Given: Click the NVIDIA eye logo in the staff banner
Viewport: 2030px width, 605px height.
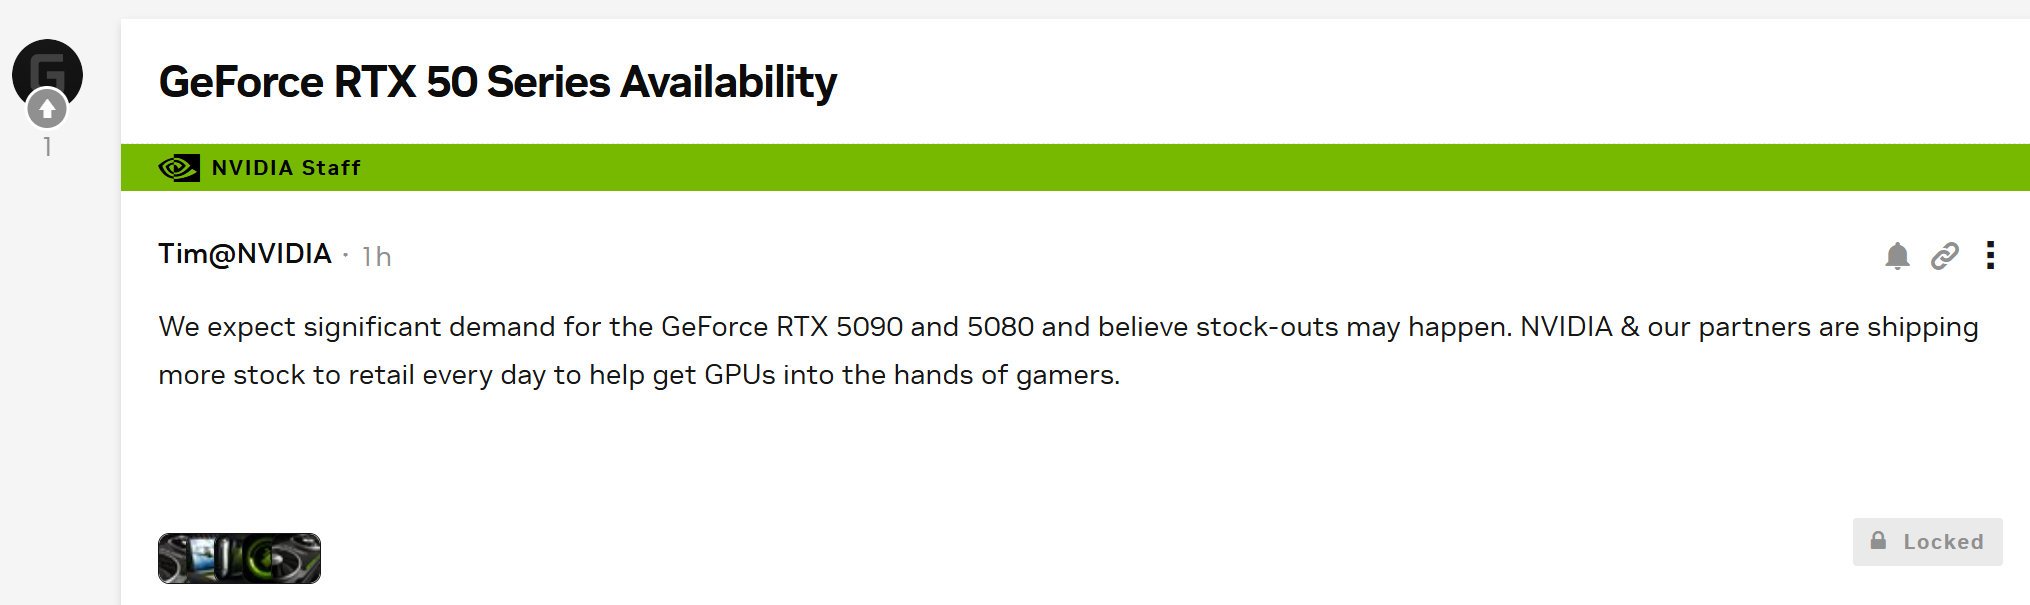Looking at the screenshot, I should pos(180,167).
